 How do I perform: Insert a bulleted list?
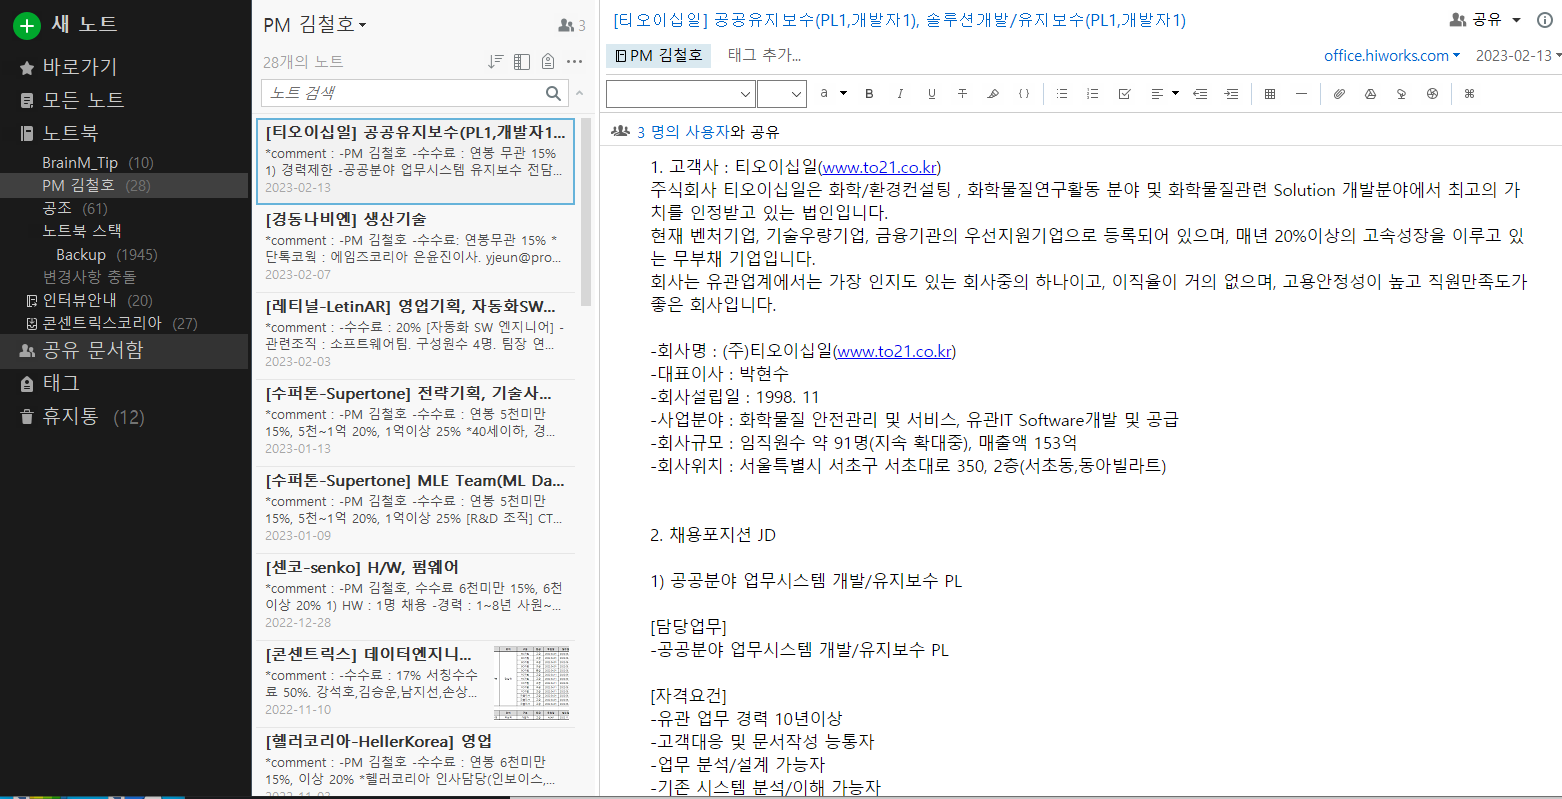point(1062,93)
